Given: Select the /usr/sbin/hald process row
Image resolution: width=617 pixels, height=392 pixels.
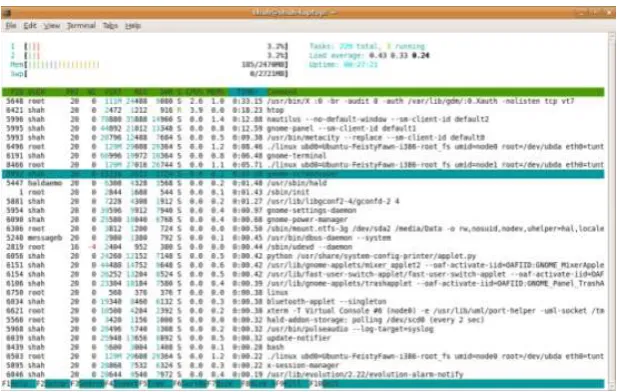Looking at the screenshot, I should (303, 183).
